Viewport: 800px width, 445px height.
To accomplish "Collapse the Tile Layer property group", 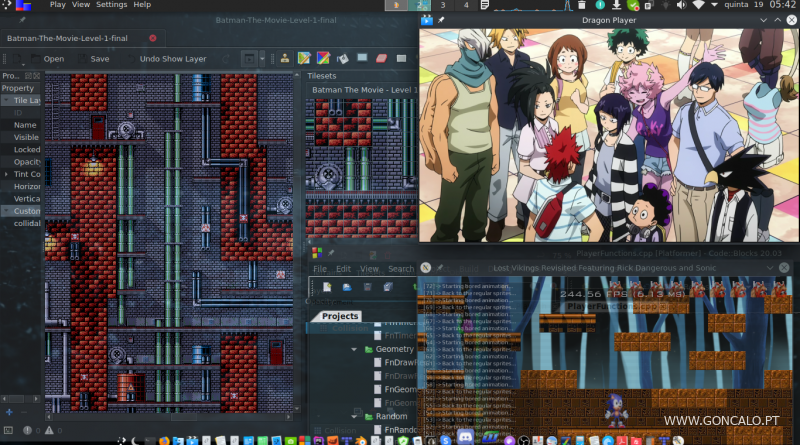I will click(6, 101).
